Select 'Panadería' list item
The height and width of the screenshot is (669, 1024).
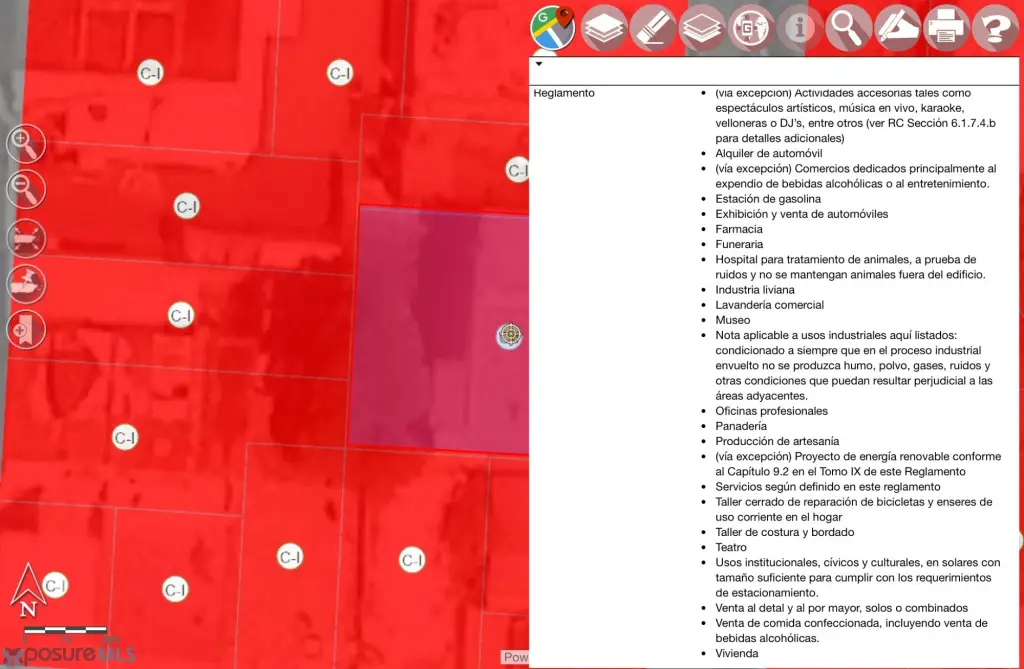[x=741, y=425]
